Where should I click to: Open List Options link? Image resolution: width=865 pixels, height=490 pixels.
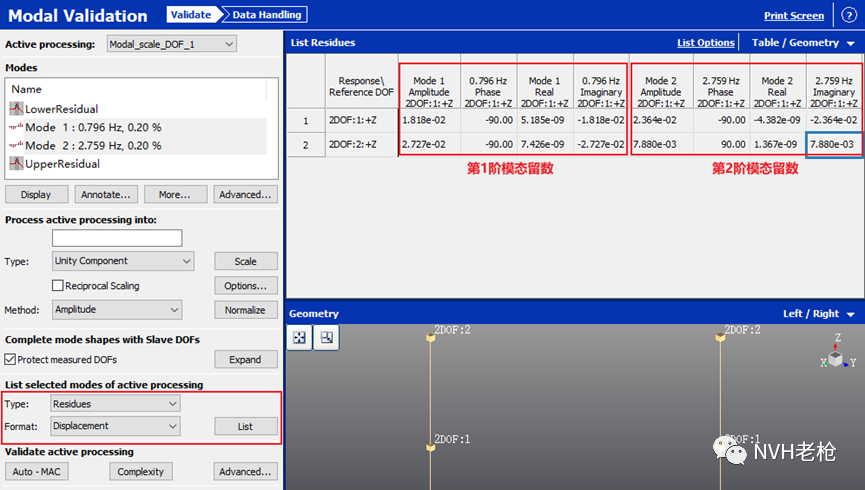coord(706,42)
